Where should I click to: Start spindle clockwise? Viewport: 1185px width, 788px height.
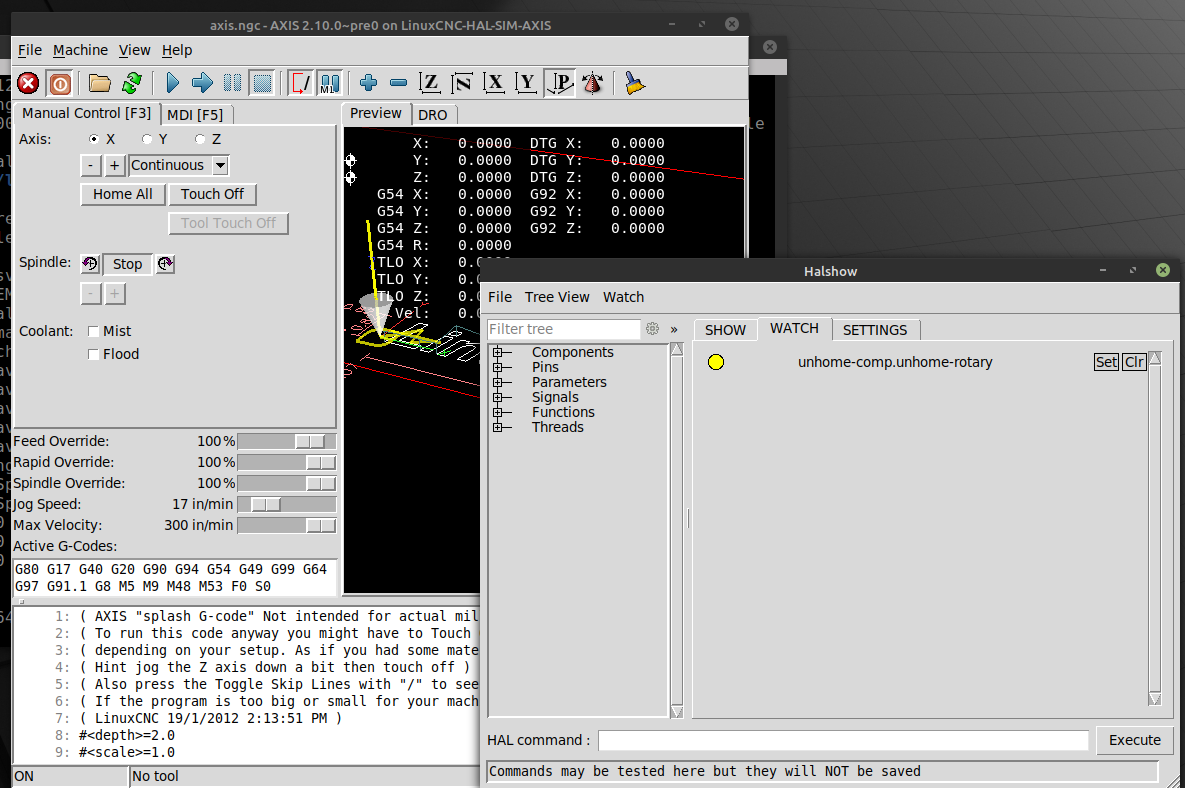click(x=166, y=264)
